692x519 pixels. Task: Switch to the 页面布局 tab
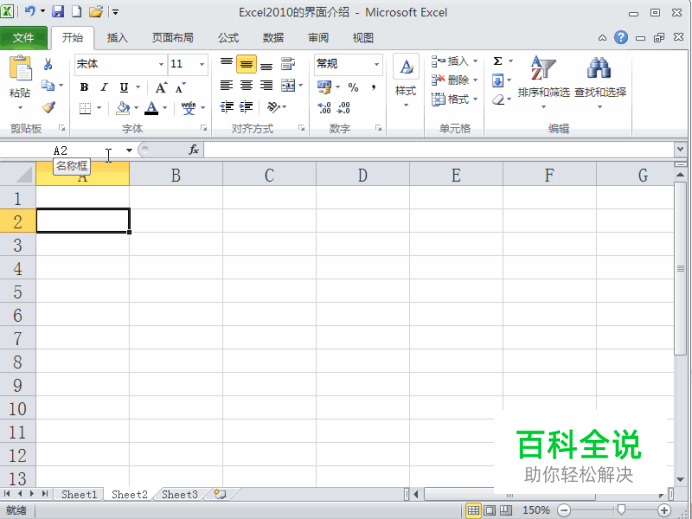pyautogui.click(x=173, y=38)
